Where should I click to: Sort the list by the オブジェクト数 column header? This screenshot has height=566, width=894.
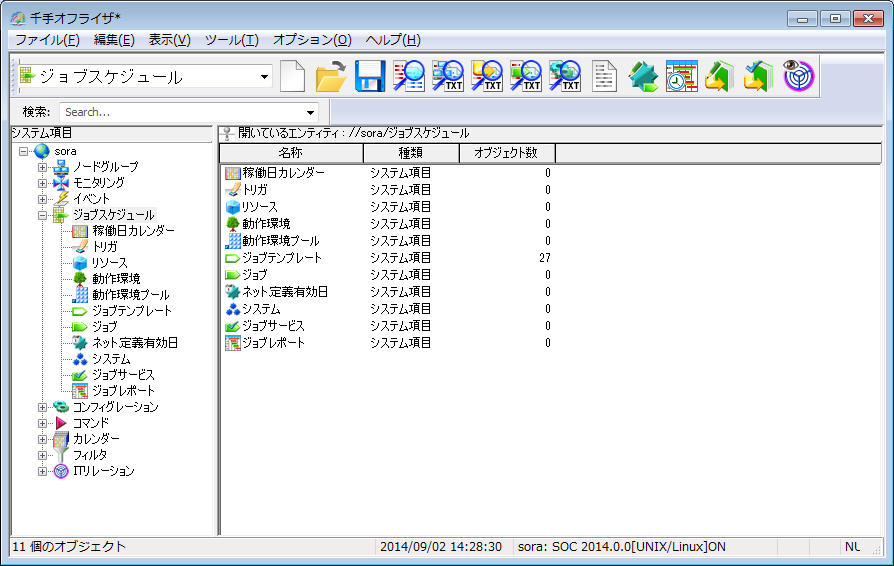(507, 153)
